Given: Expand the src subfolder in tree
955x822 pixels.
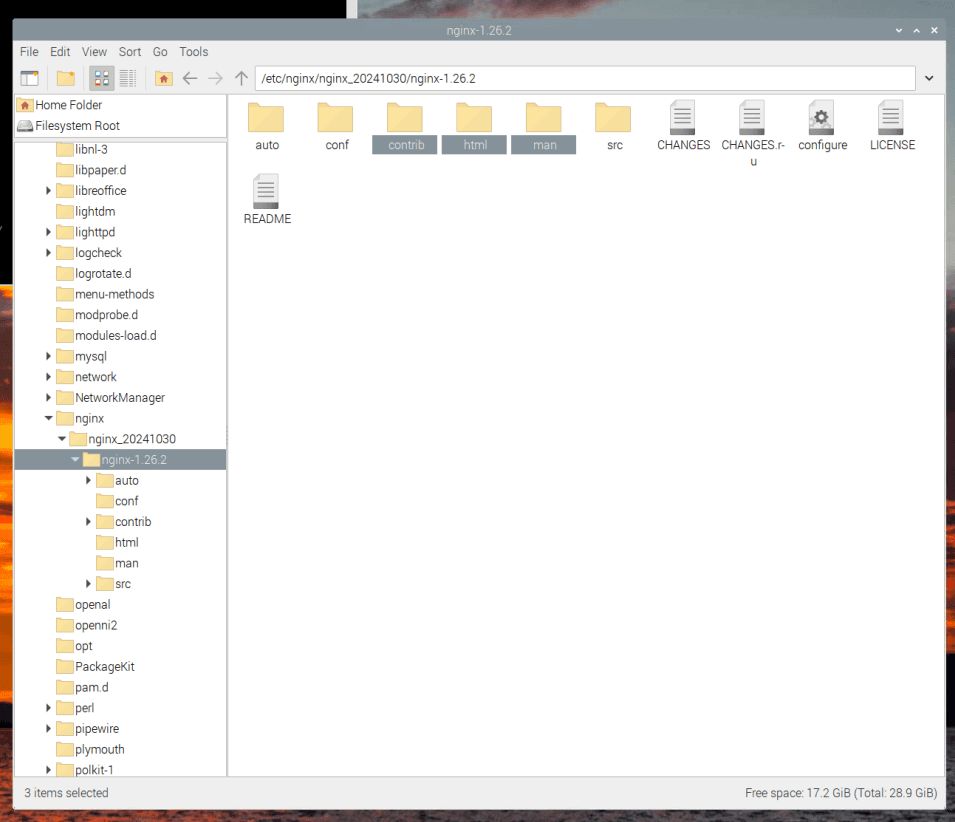Looking at the screenshot, I should click(88, 584).
